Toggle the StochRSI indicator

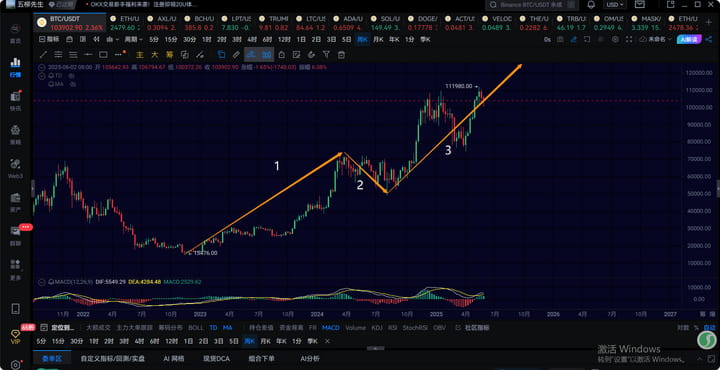click(415, 328)
